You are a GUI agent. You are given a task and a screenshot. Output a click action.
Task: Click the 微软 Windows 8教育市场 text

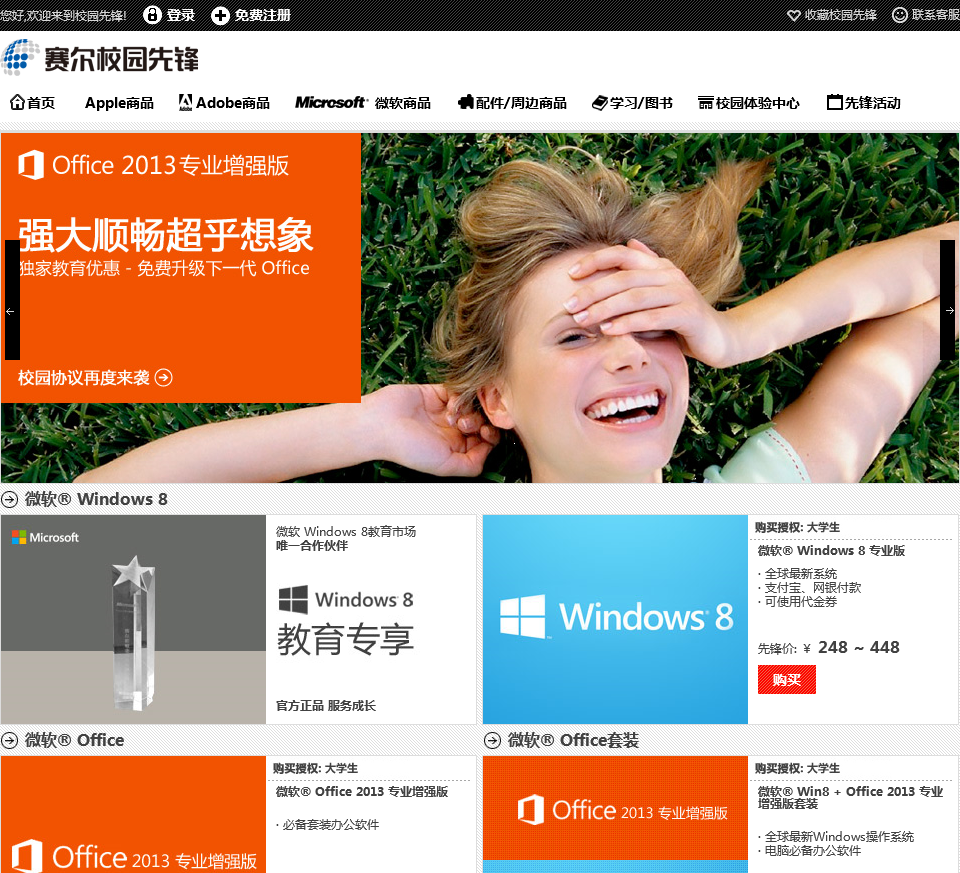point(346,531)
